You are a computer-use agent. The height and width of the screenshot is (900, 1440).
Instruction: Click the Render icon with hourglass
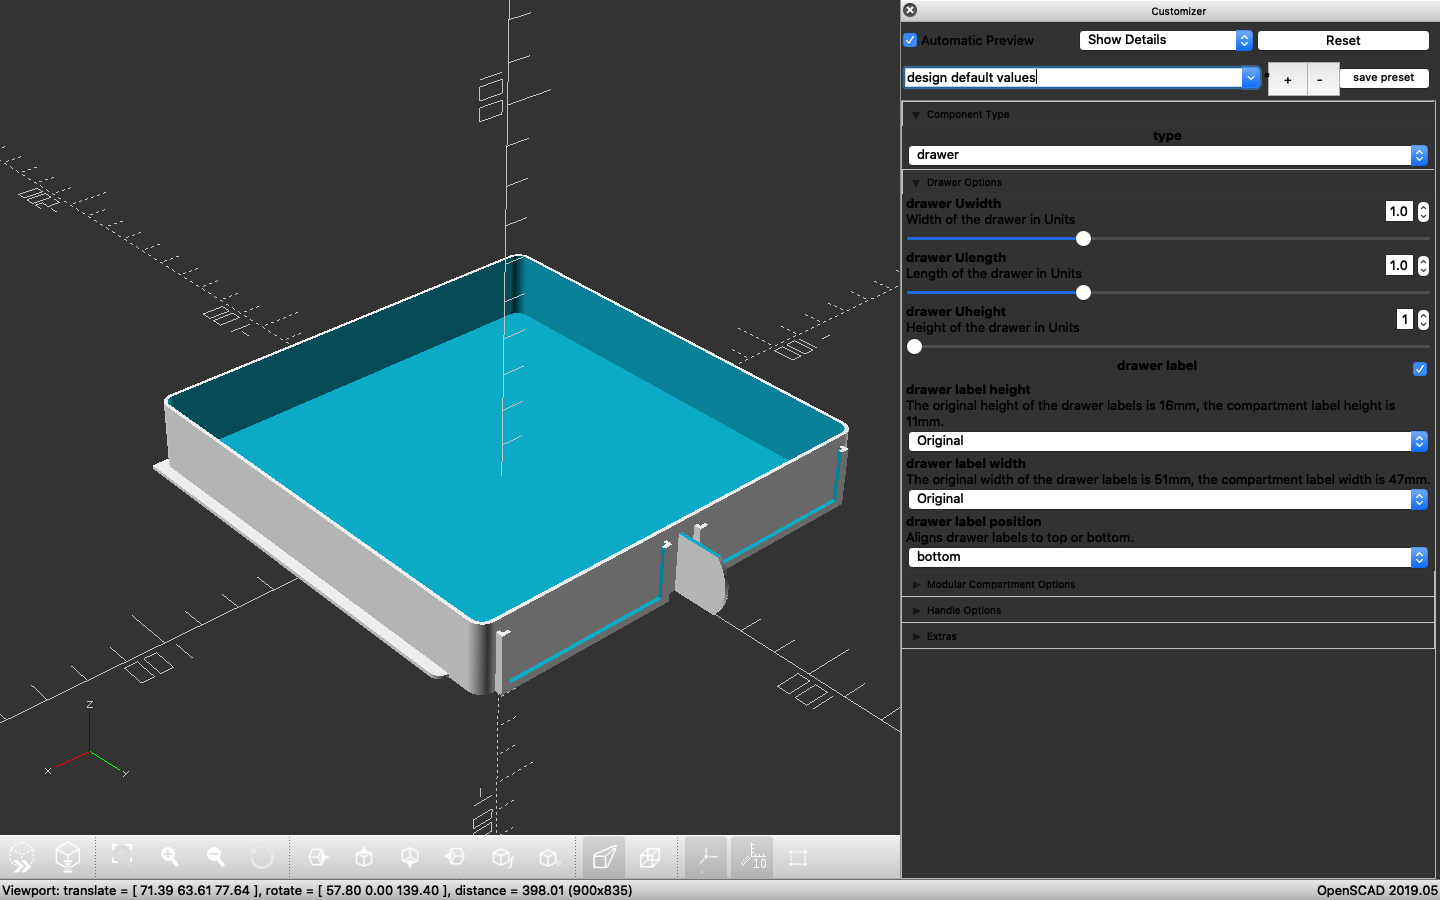pos(67,857)
